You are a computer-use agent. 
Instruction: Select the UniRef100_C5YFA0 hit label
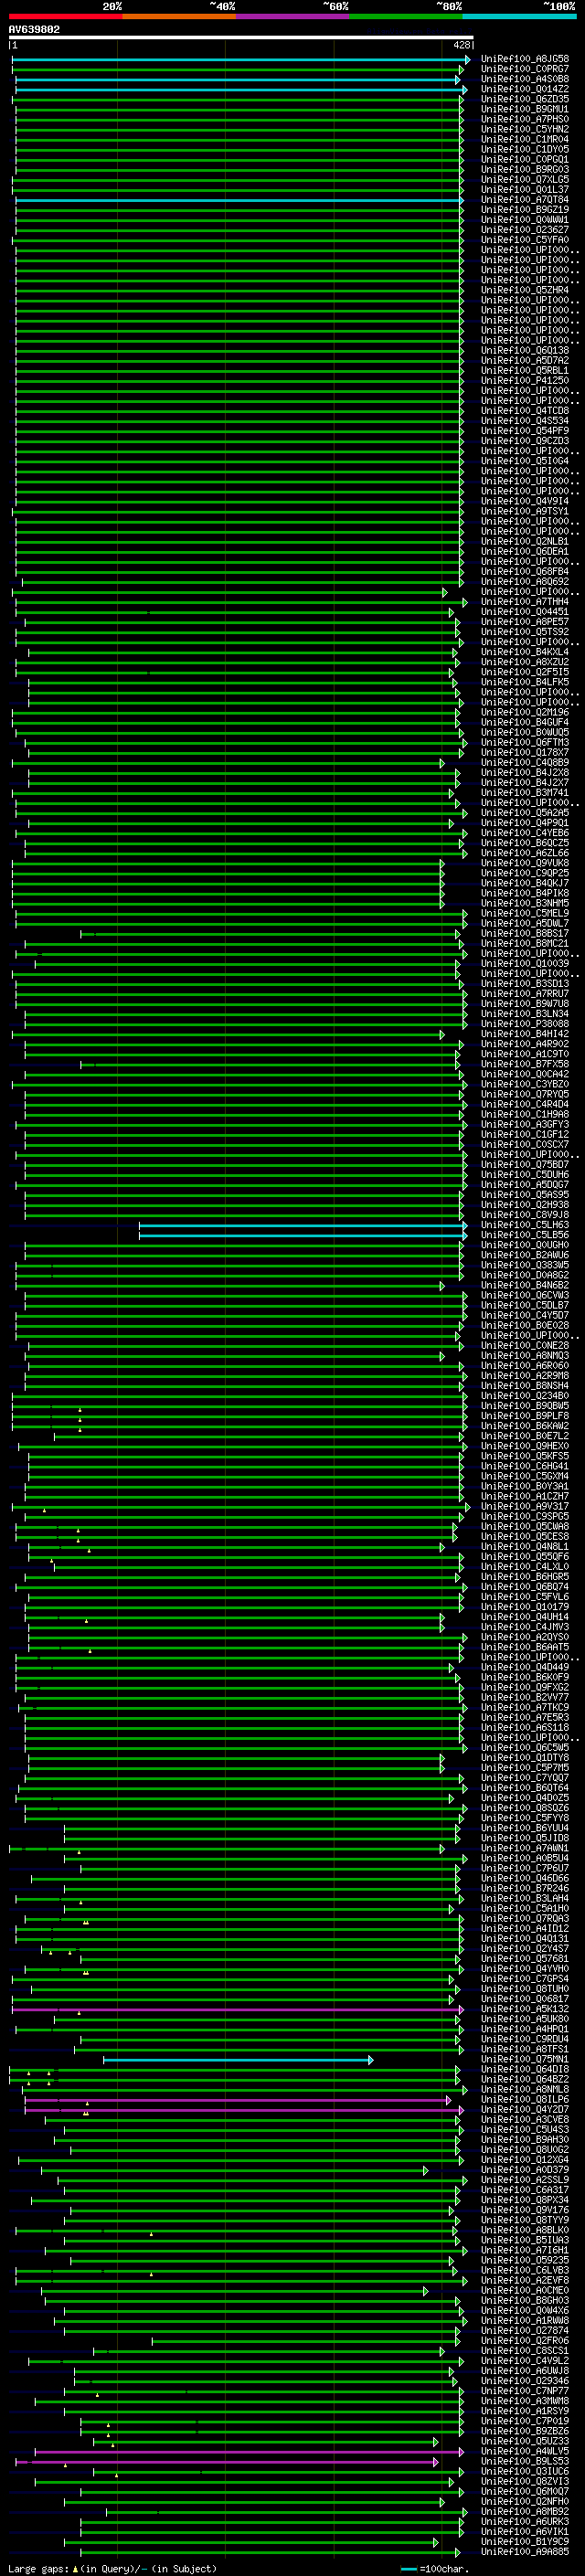click(525, 239)
